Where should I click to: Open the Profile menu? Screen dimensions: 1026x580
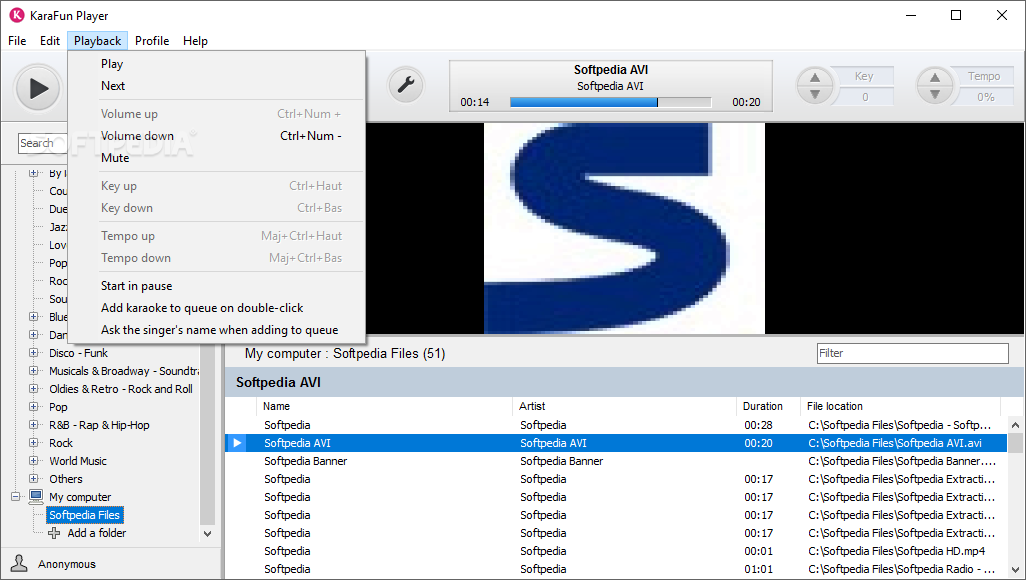coord(152,41)
